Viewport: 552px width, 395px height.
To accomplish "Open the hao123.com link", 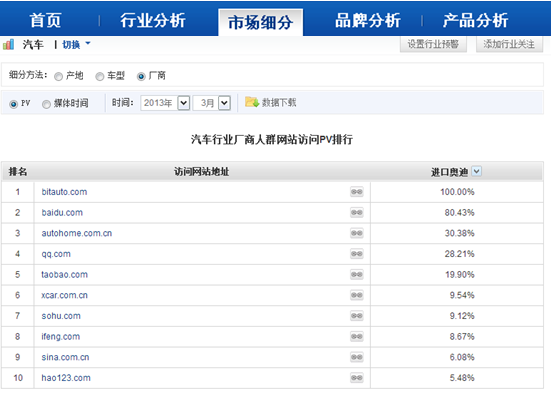I will [x=66, y=378].
